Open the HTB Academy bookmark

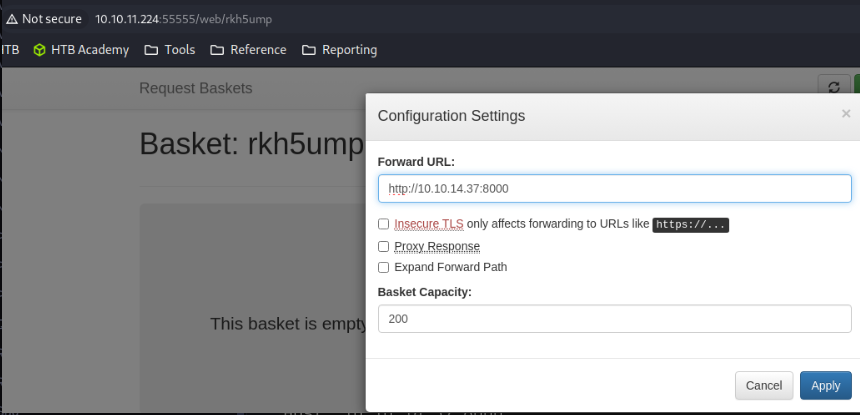[x=81, y=50]
